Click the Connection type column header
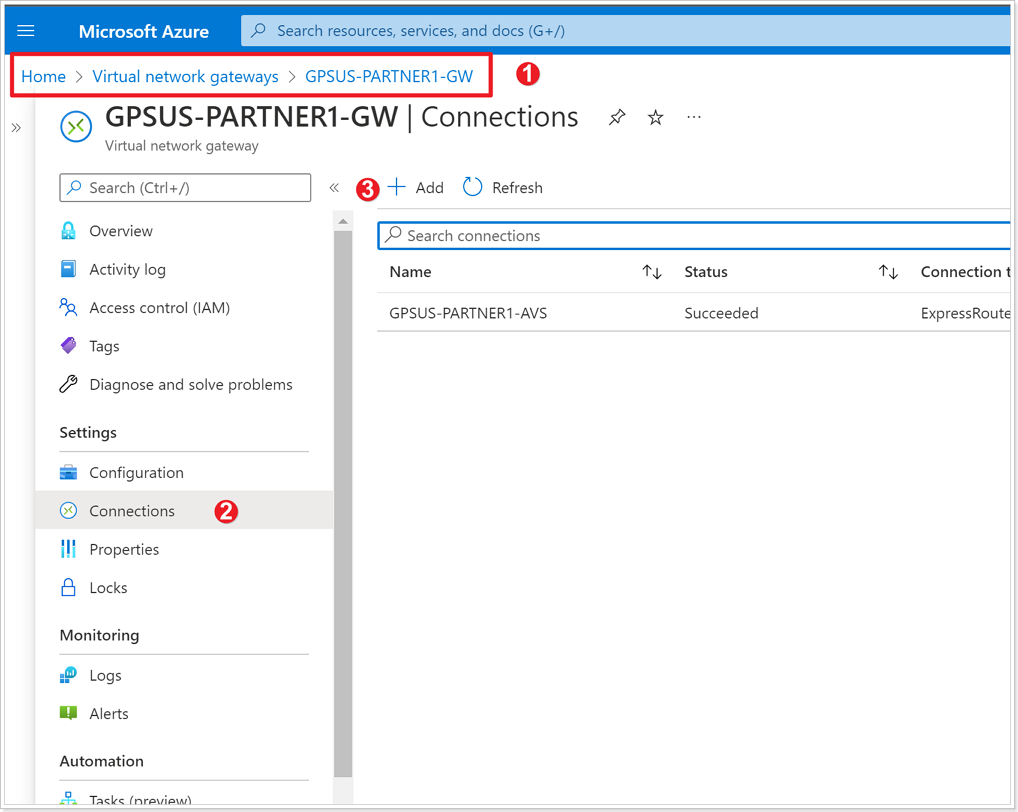This screenshot has height=812, width=1018. click(x=965, y=272)
